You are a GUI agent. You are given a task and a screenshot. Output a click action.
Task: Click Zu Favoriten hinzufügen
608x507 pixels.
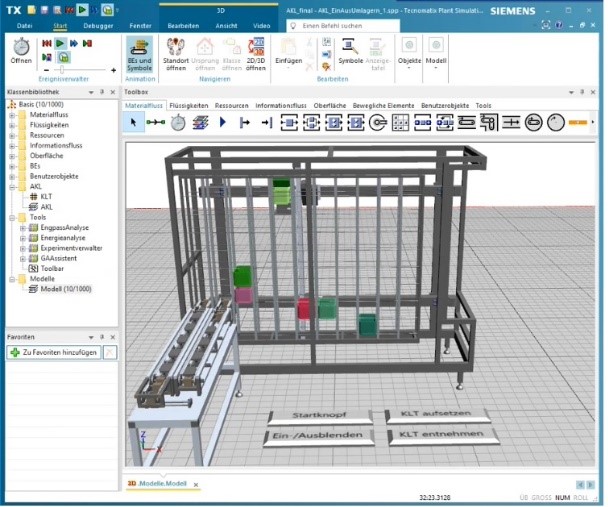point(54,352)
